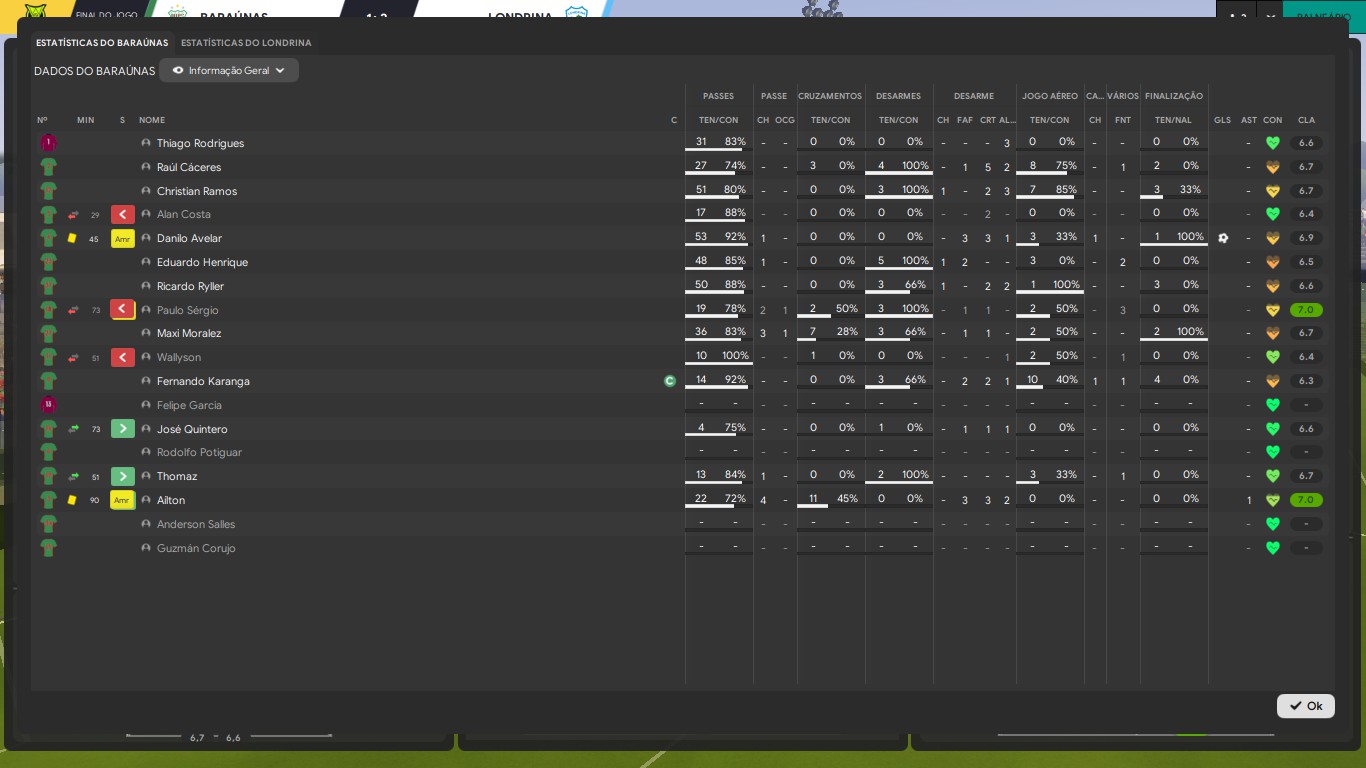Click the Amr badge beside Ailton

coord(122,500)
